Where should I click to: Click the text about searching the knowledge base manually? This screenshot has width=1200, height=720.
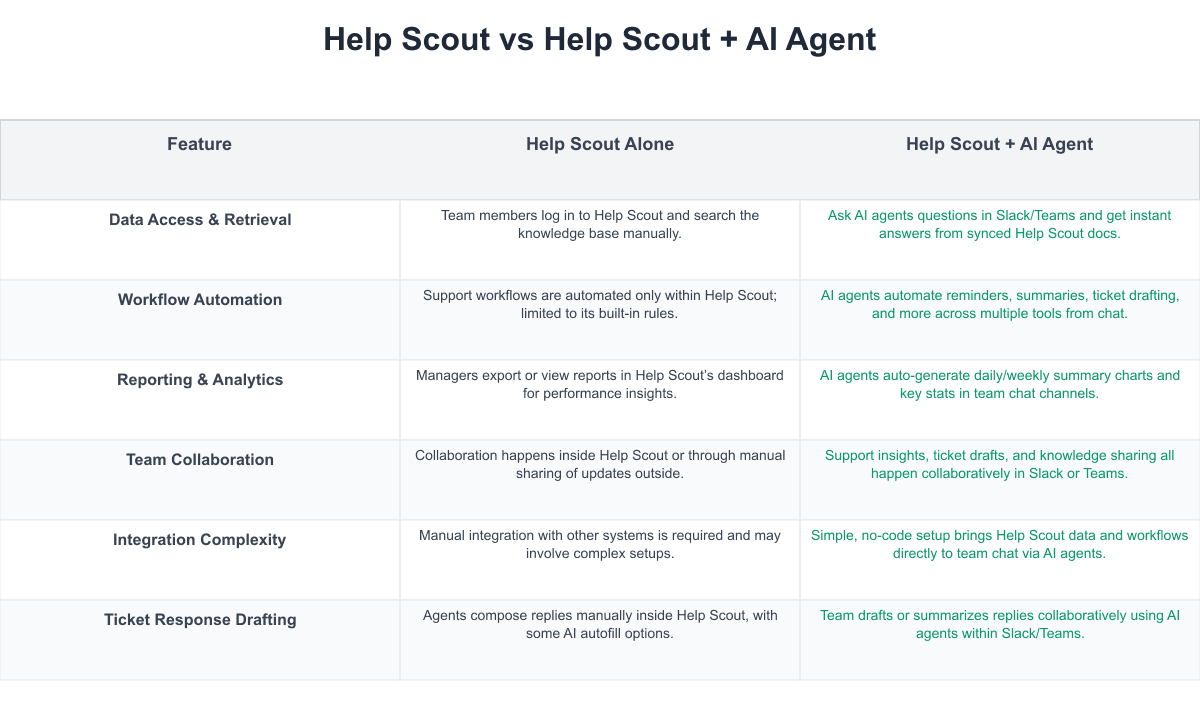(600, 224)
